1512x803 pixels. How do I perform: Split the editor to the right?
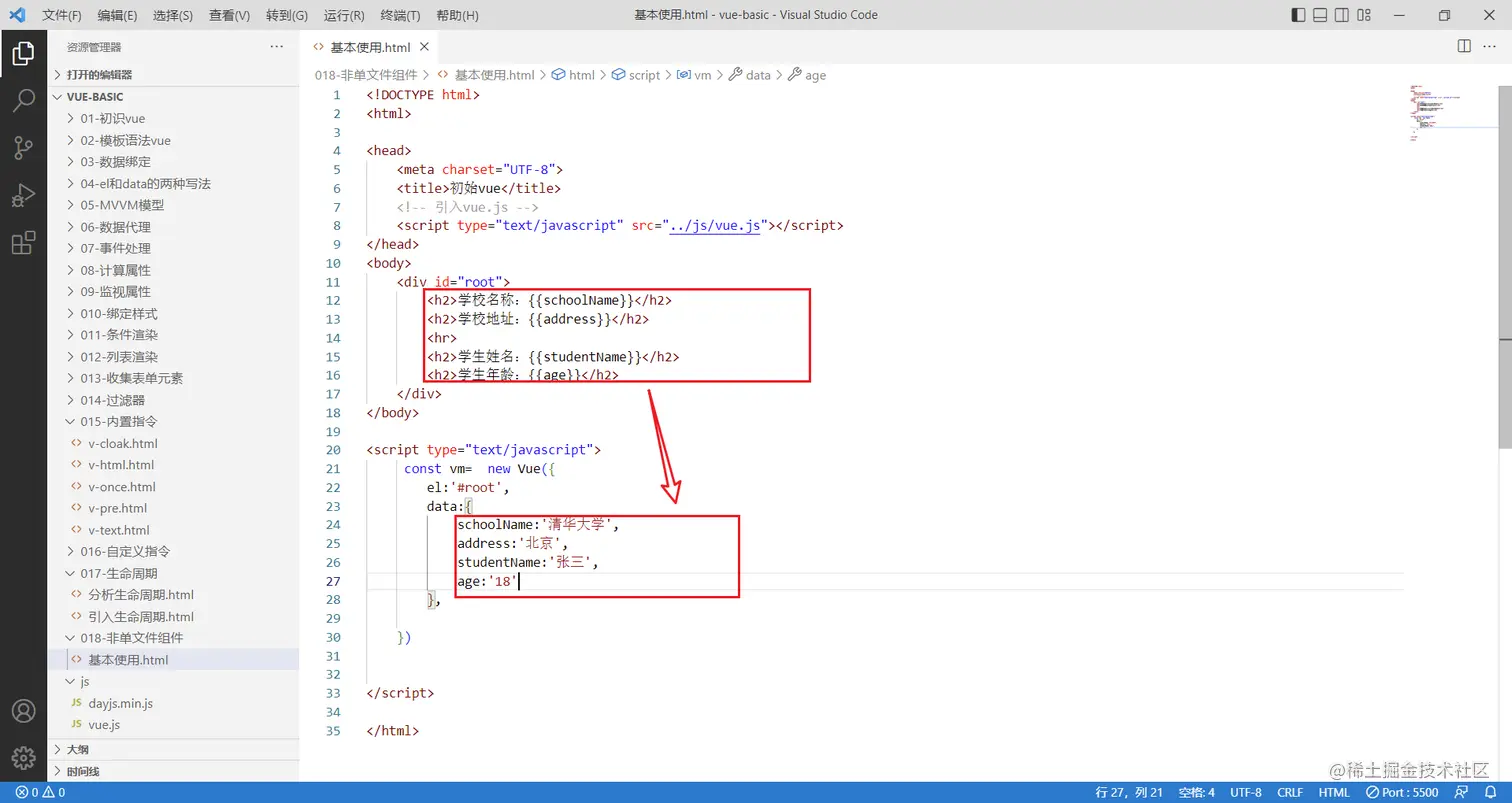tap(1464, 46)
